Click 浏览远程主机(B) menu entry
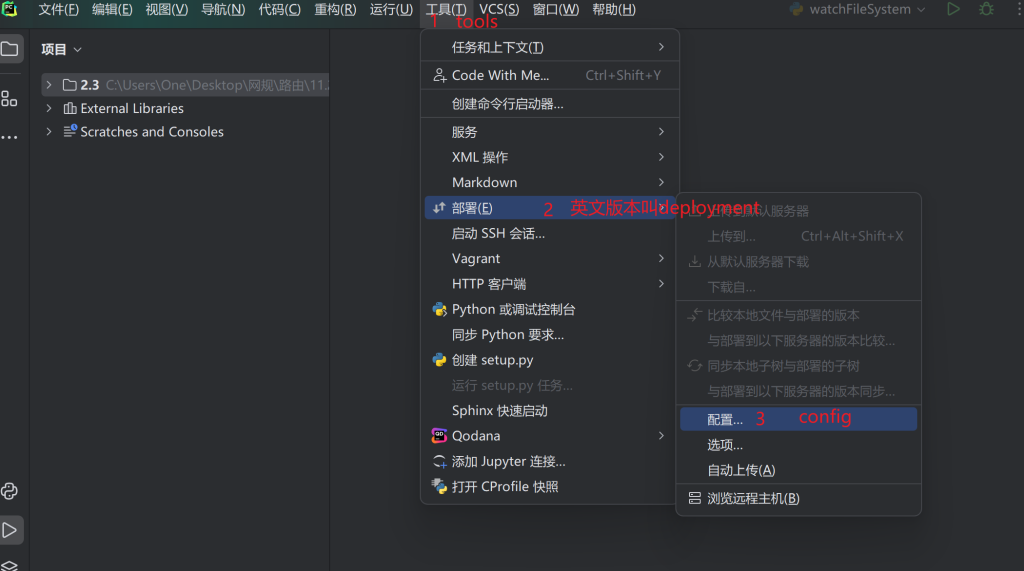The width and height of the screenshot is (1024, 571). pos(753,498)
